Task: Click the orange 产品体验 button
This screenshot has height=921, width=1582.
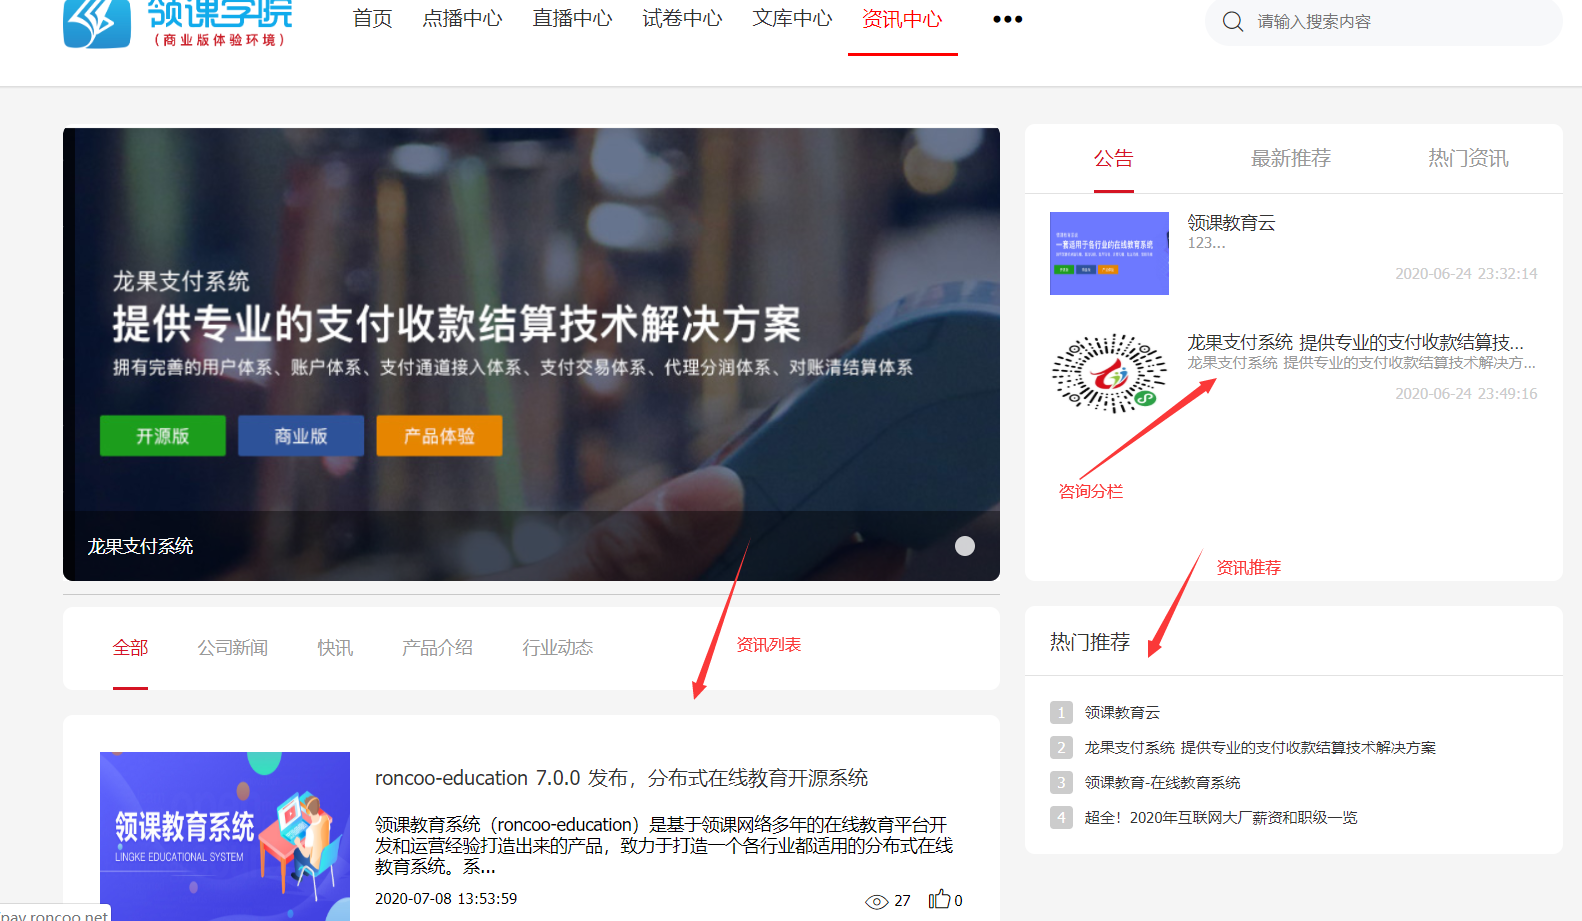Action: point(439,436)
